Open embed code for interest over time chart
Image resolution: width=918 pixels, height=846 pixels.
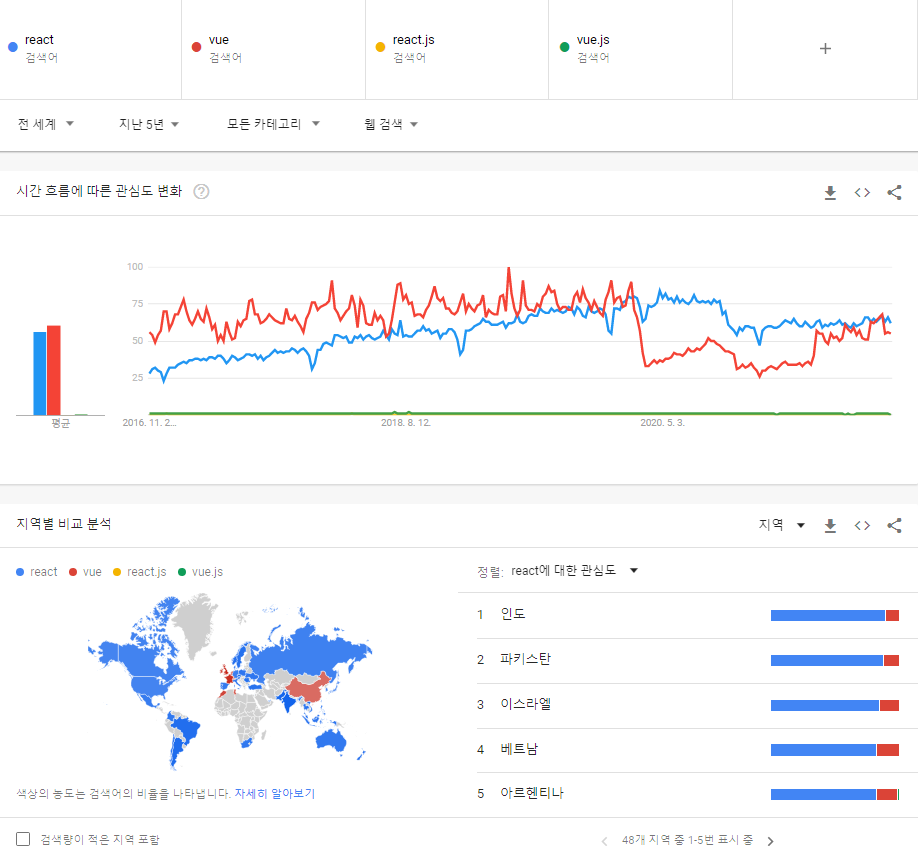click(x=862, y=193)
